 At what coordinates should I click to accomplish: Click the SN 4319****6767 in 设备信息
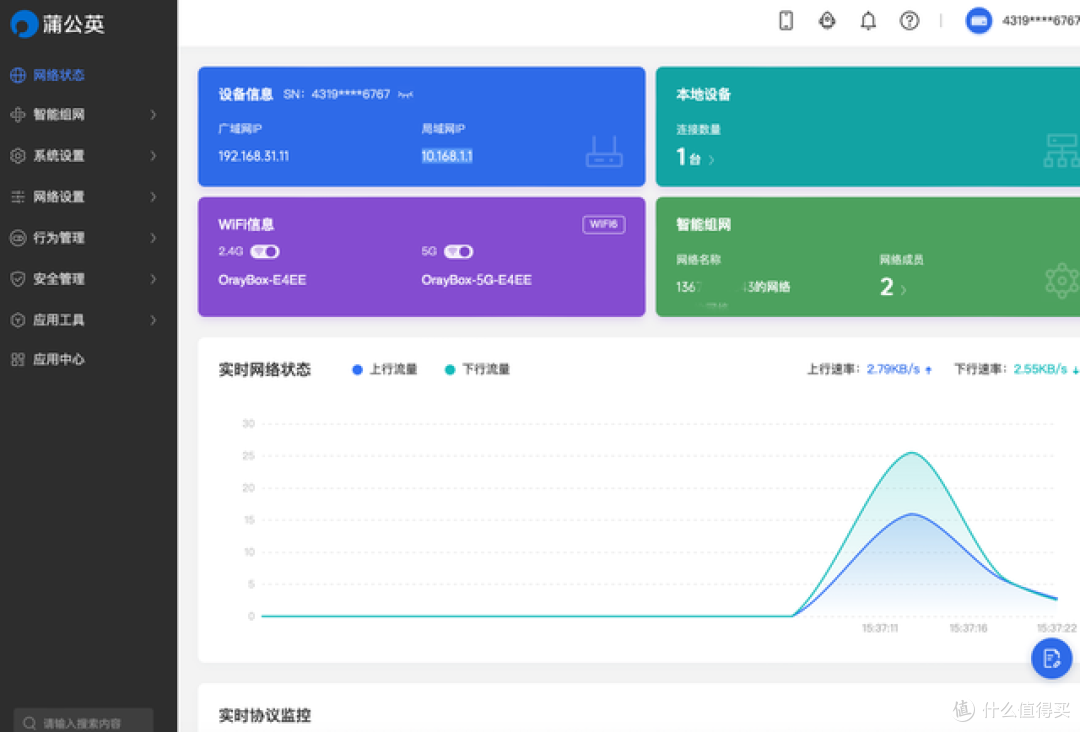coord(351,94)
